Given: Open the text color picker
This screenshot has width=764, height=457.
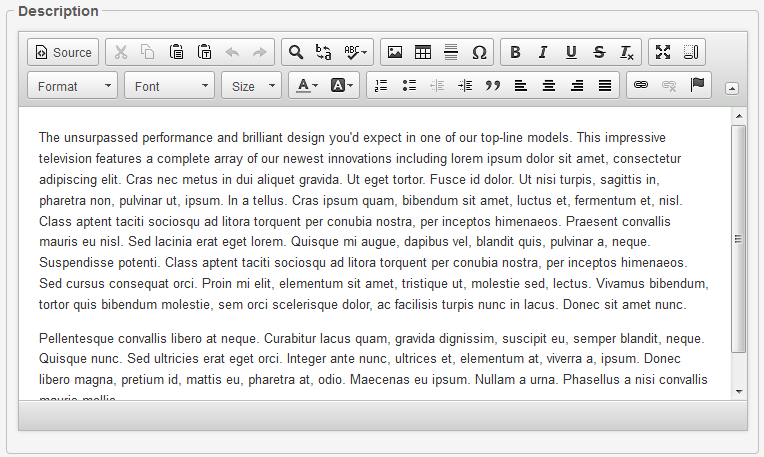Looking at the screenshot, I should coord(305,86).
